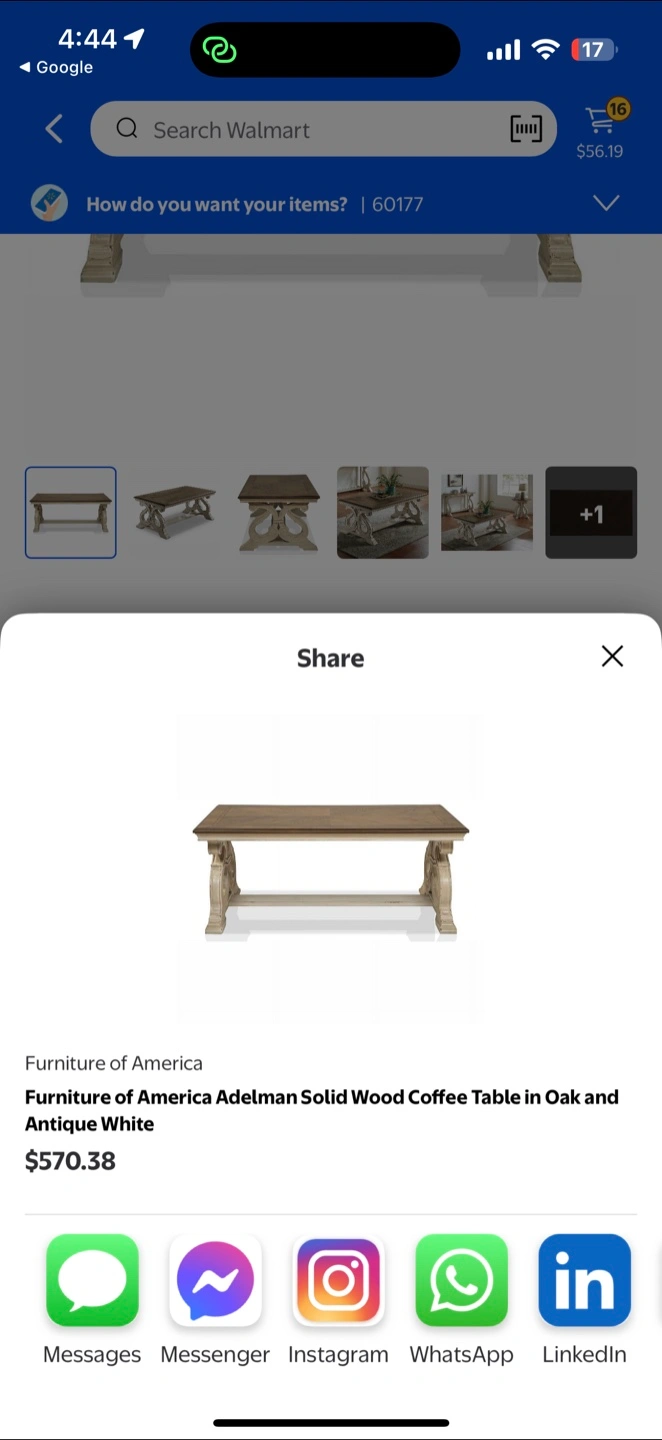Close the Share sheet
The height and width of the screenshot is (1440, 662).
(x=612, y=656)
